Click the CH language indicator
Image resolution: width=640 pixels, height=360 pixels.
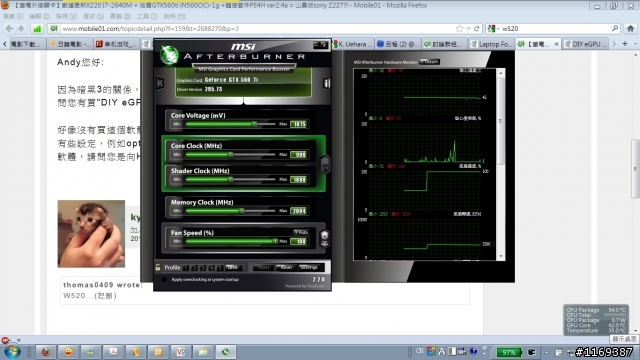tap(420, 351)
